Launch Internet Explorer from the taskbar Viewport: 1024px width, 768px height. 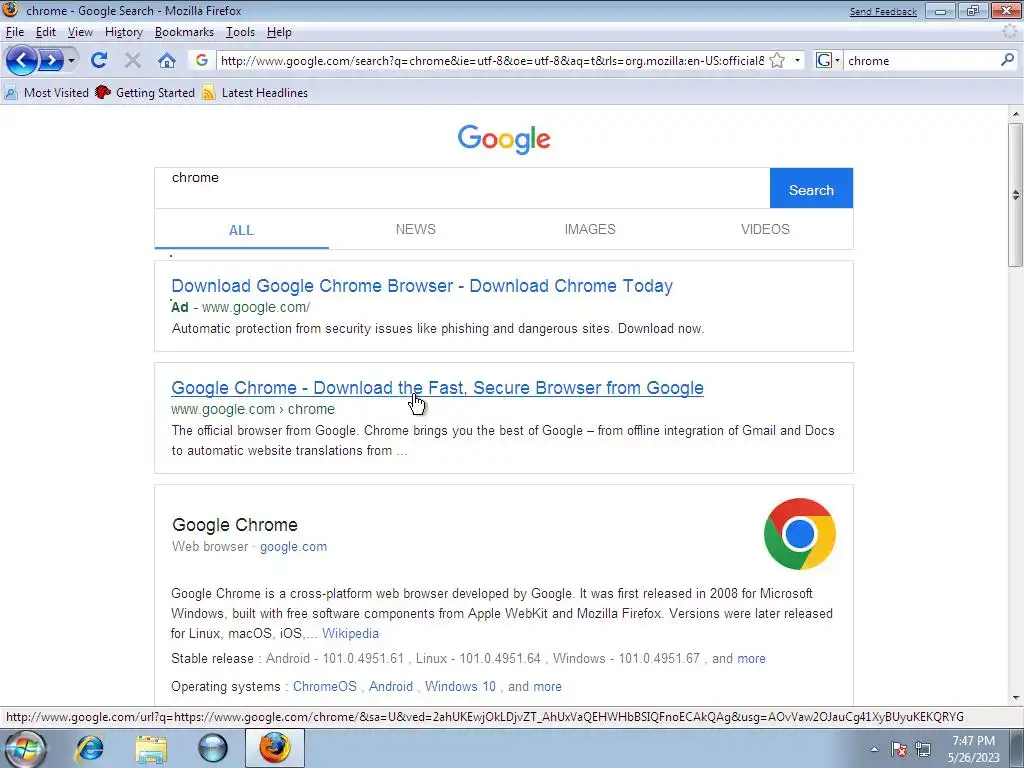(x=89, y=748)
